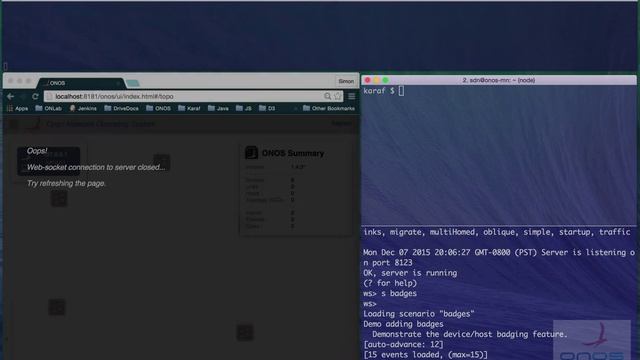Click "Try refreshing the page." text
The width and height of the screenshot is (640, 360).
click(x=66, y=183)
